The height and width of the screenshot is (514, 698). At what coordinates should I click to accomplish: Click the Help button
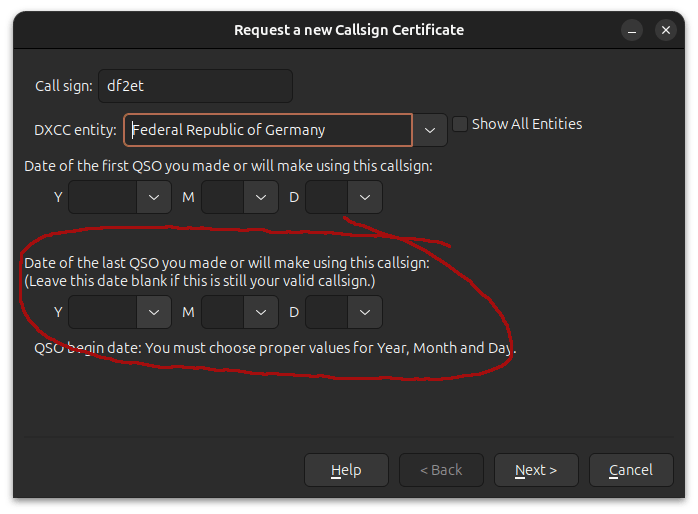coord(346,470)
